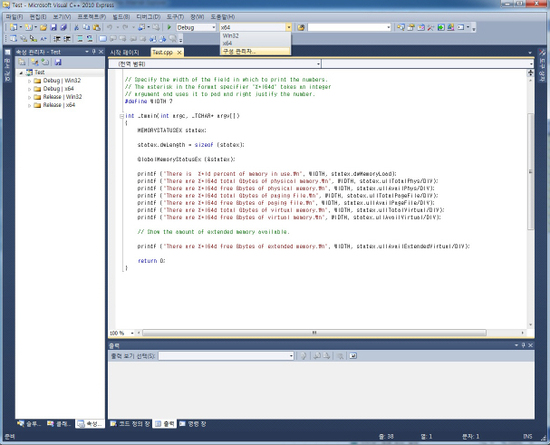Choose Win32 in the platform list
This screenshot has width=550, height=445.
[x=255, y=35]
